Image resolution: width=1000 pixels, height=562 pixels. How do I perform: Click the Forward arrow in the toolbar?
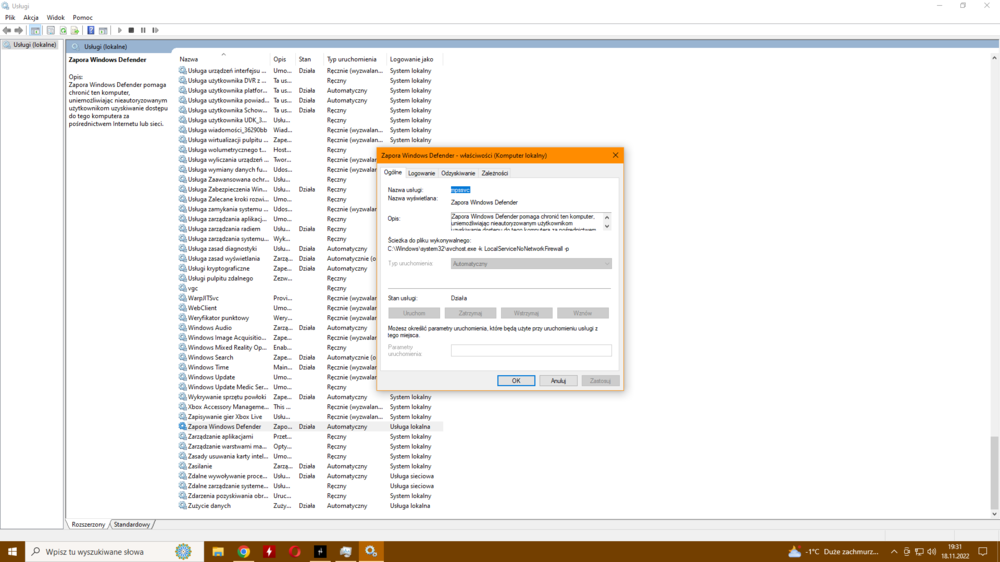[18, 30]
